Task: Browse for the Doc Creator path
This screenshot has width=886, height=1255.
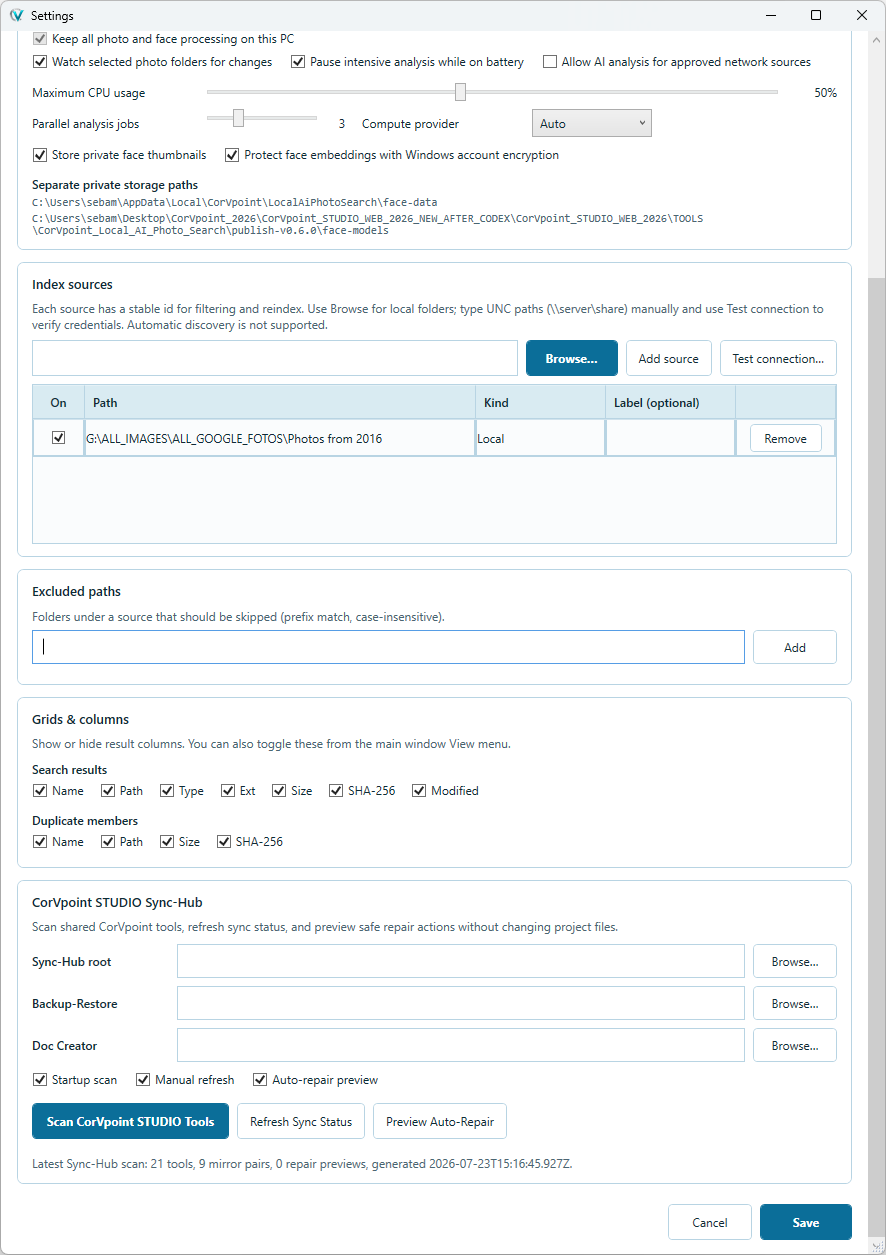Action: (795, 1045)
